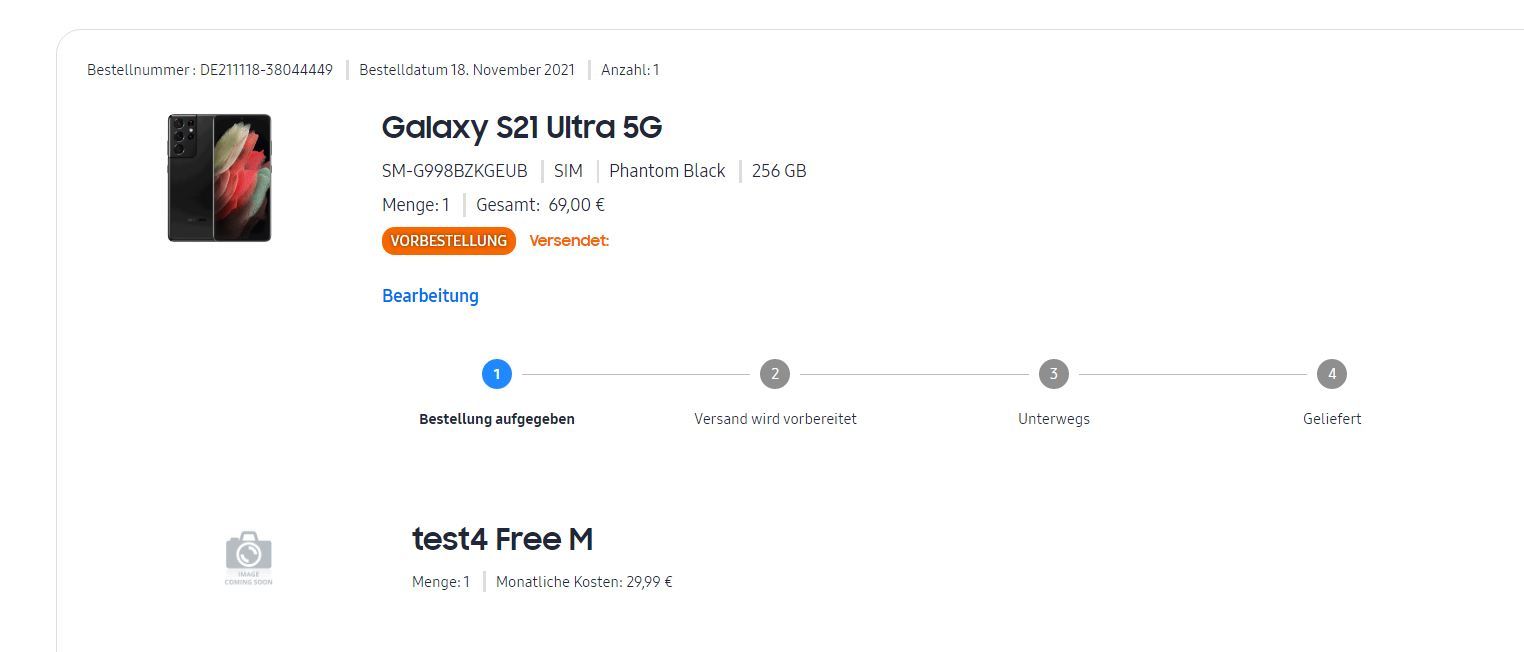
Task: Click the Bestelldatum 18. November 2021 text
Action: pos(467,70)
